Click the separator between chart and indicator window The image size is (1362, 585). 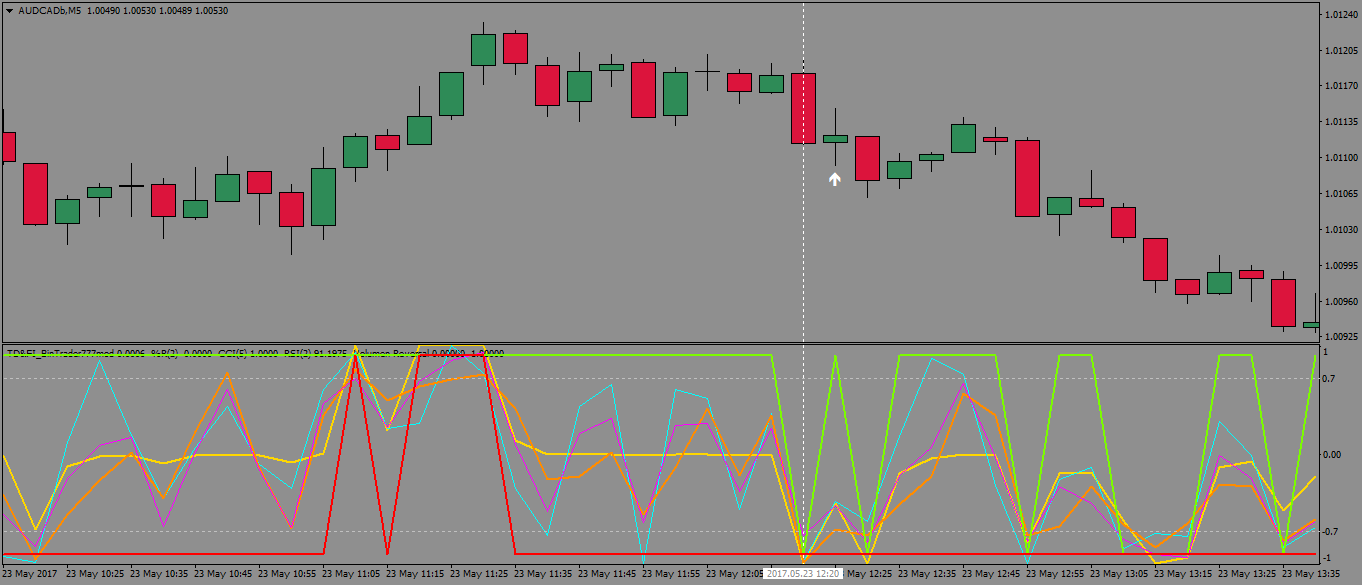660,343
